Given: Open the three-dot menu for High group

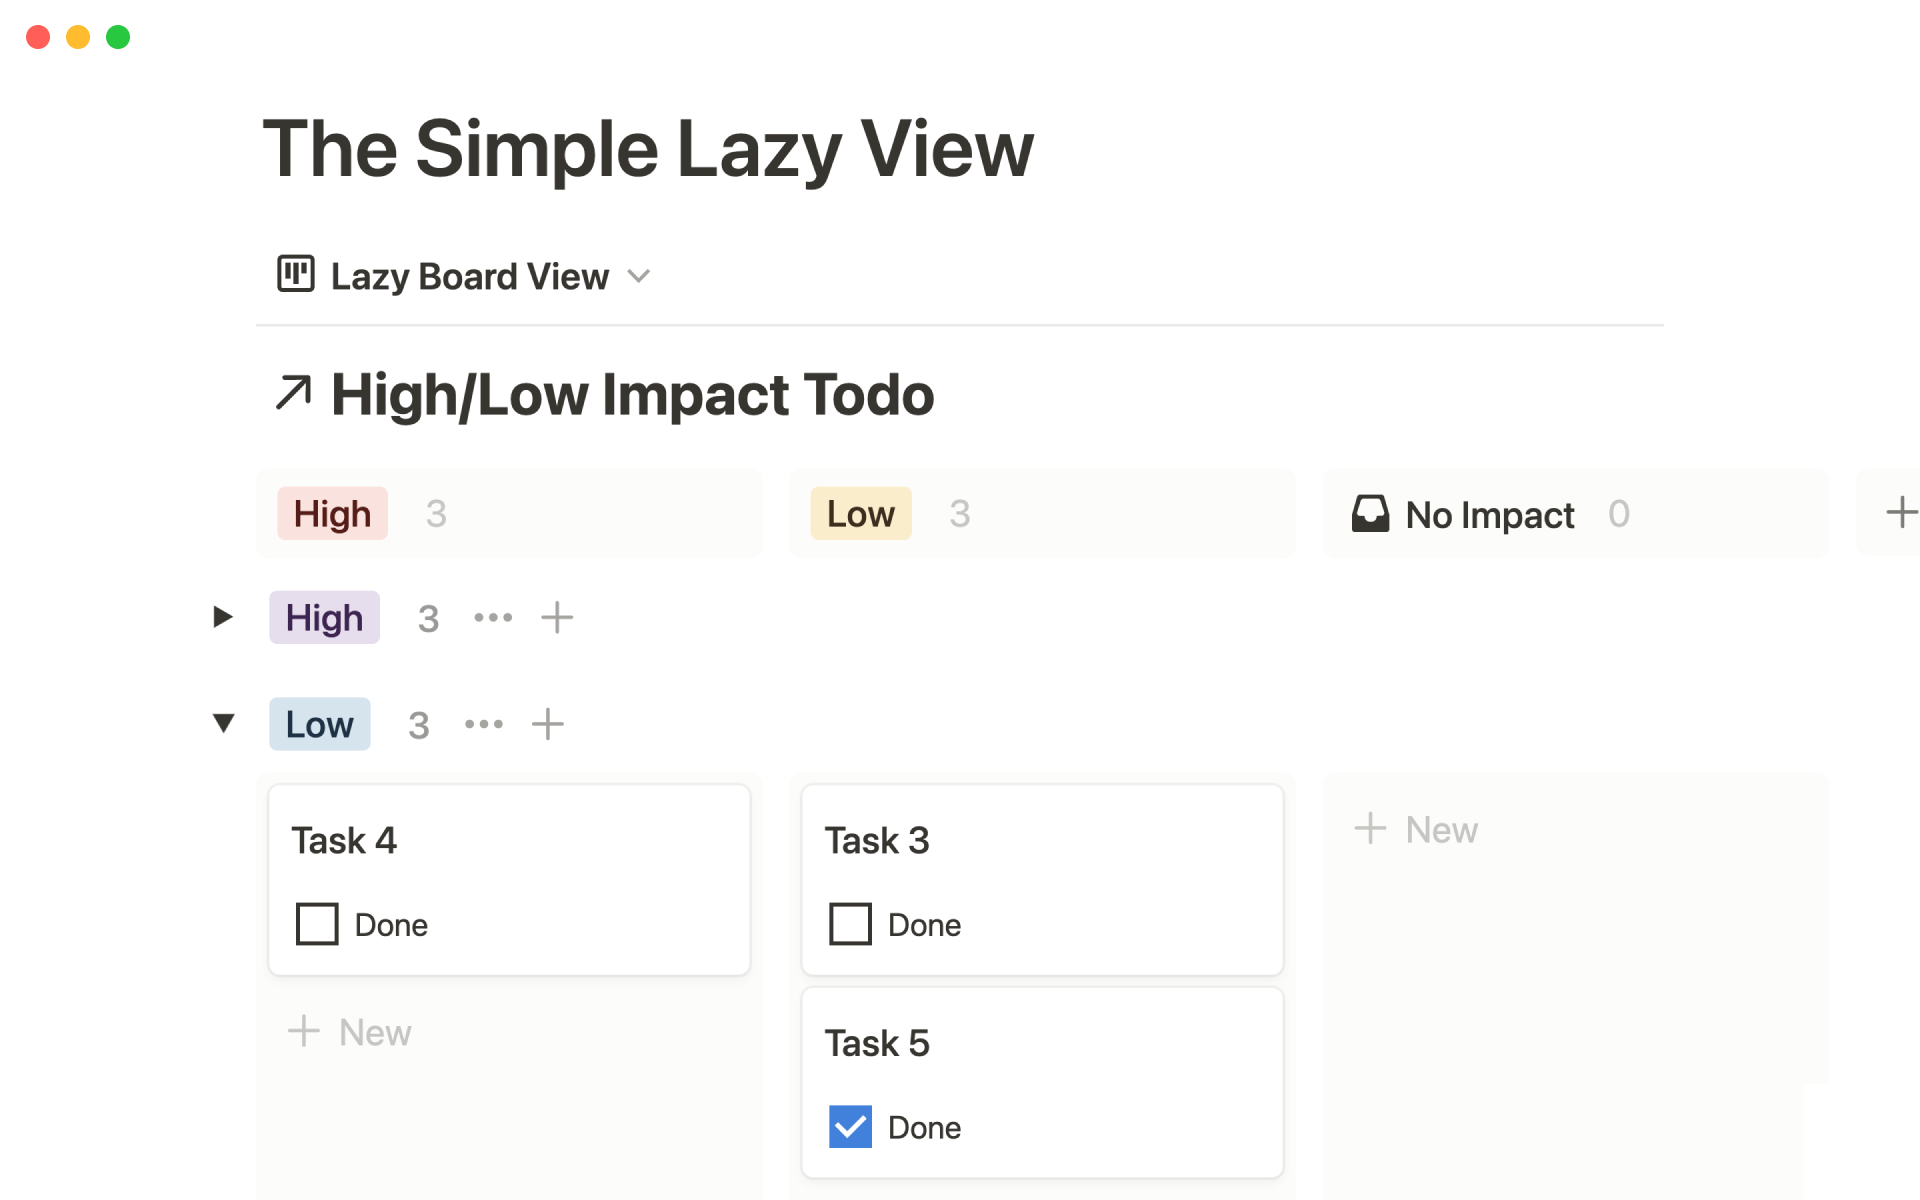Looking at the screenshot, I should click(x=493, y=618).
